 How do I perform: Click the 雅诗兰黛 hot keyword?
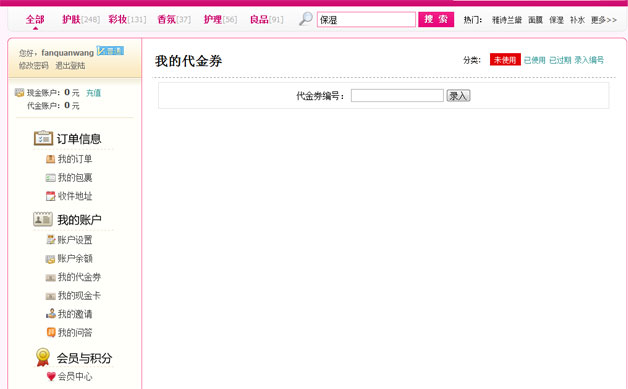pyautogui.click(x=507, y=20)
